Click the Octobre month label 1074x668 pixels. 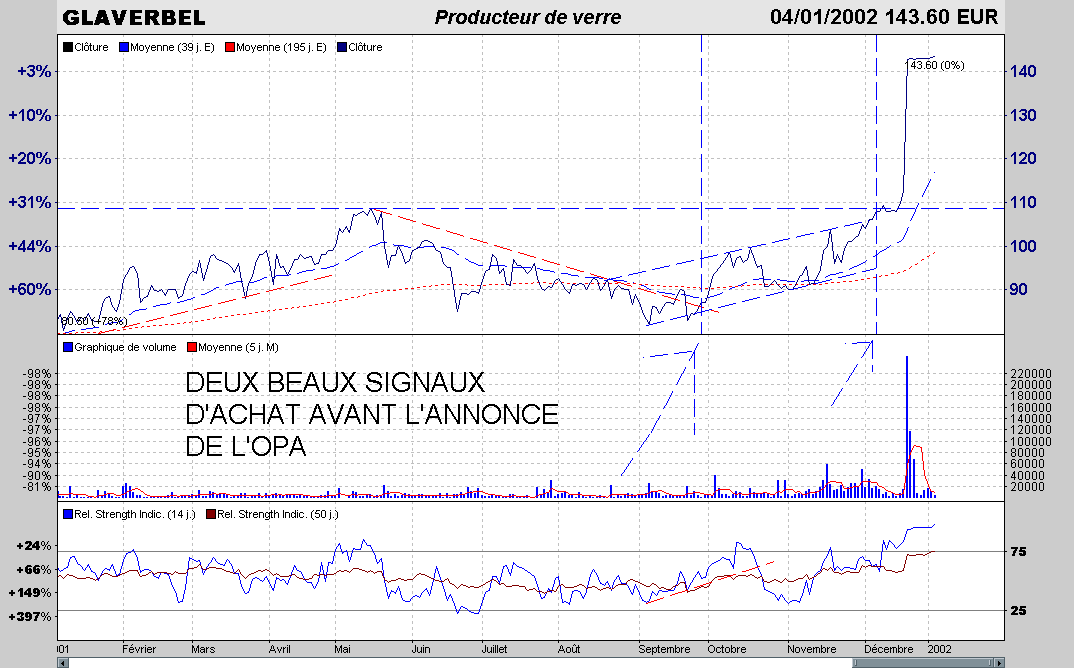click(727, 649)
